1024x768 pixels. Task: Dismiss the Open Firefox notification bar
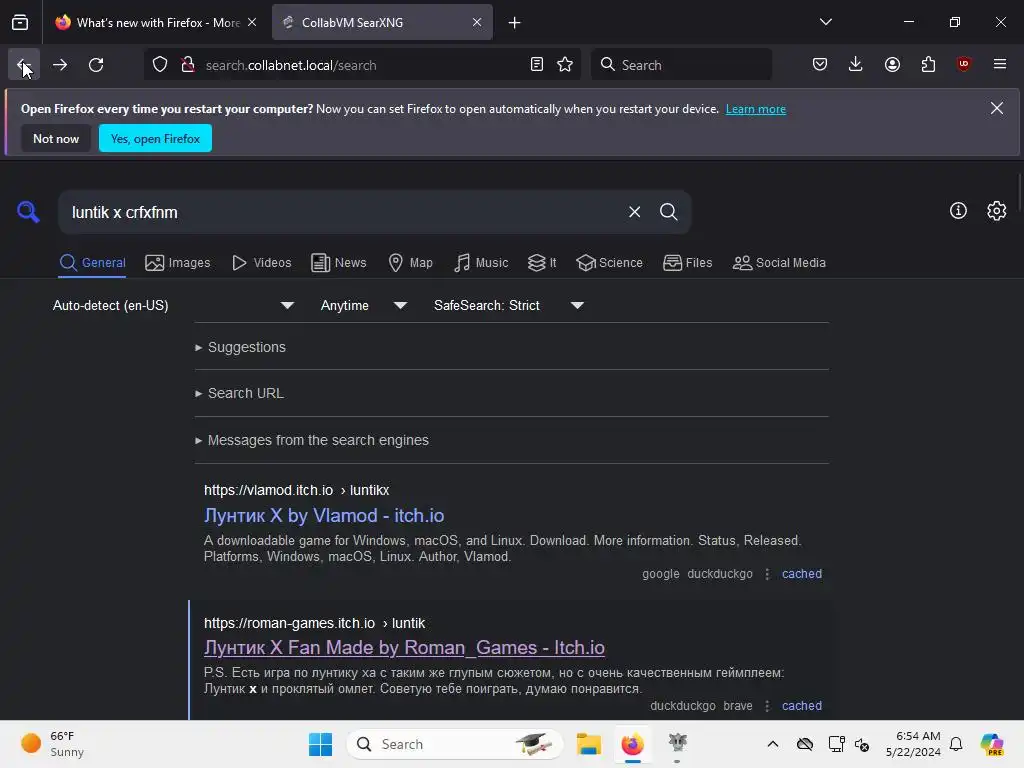[997, 108]
